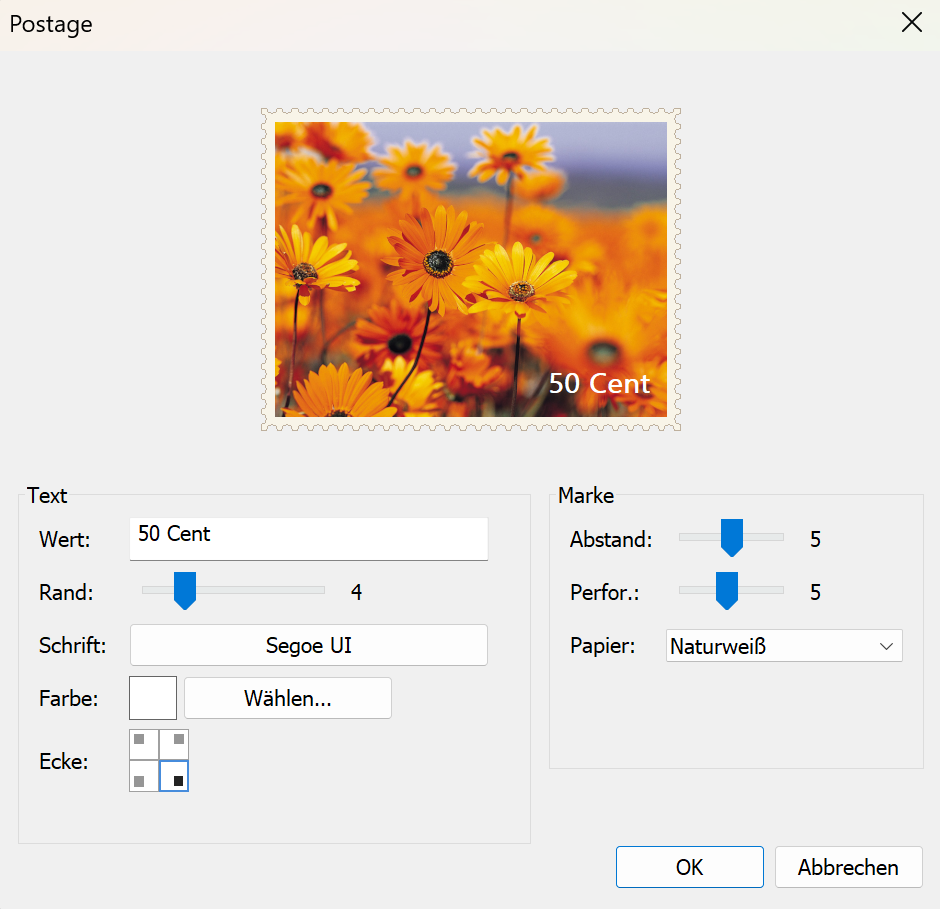Open the color picker via Wählen...

click(x=287, y=698)
